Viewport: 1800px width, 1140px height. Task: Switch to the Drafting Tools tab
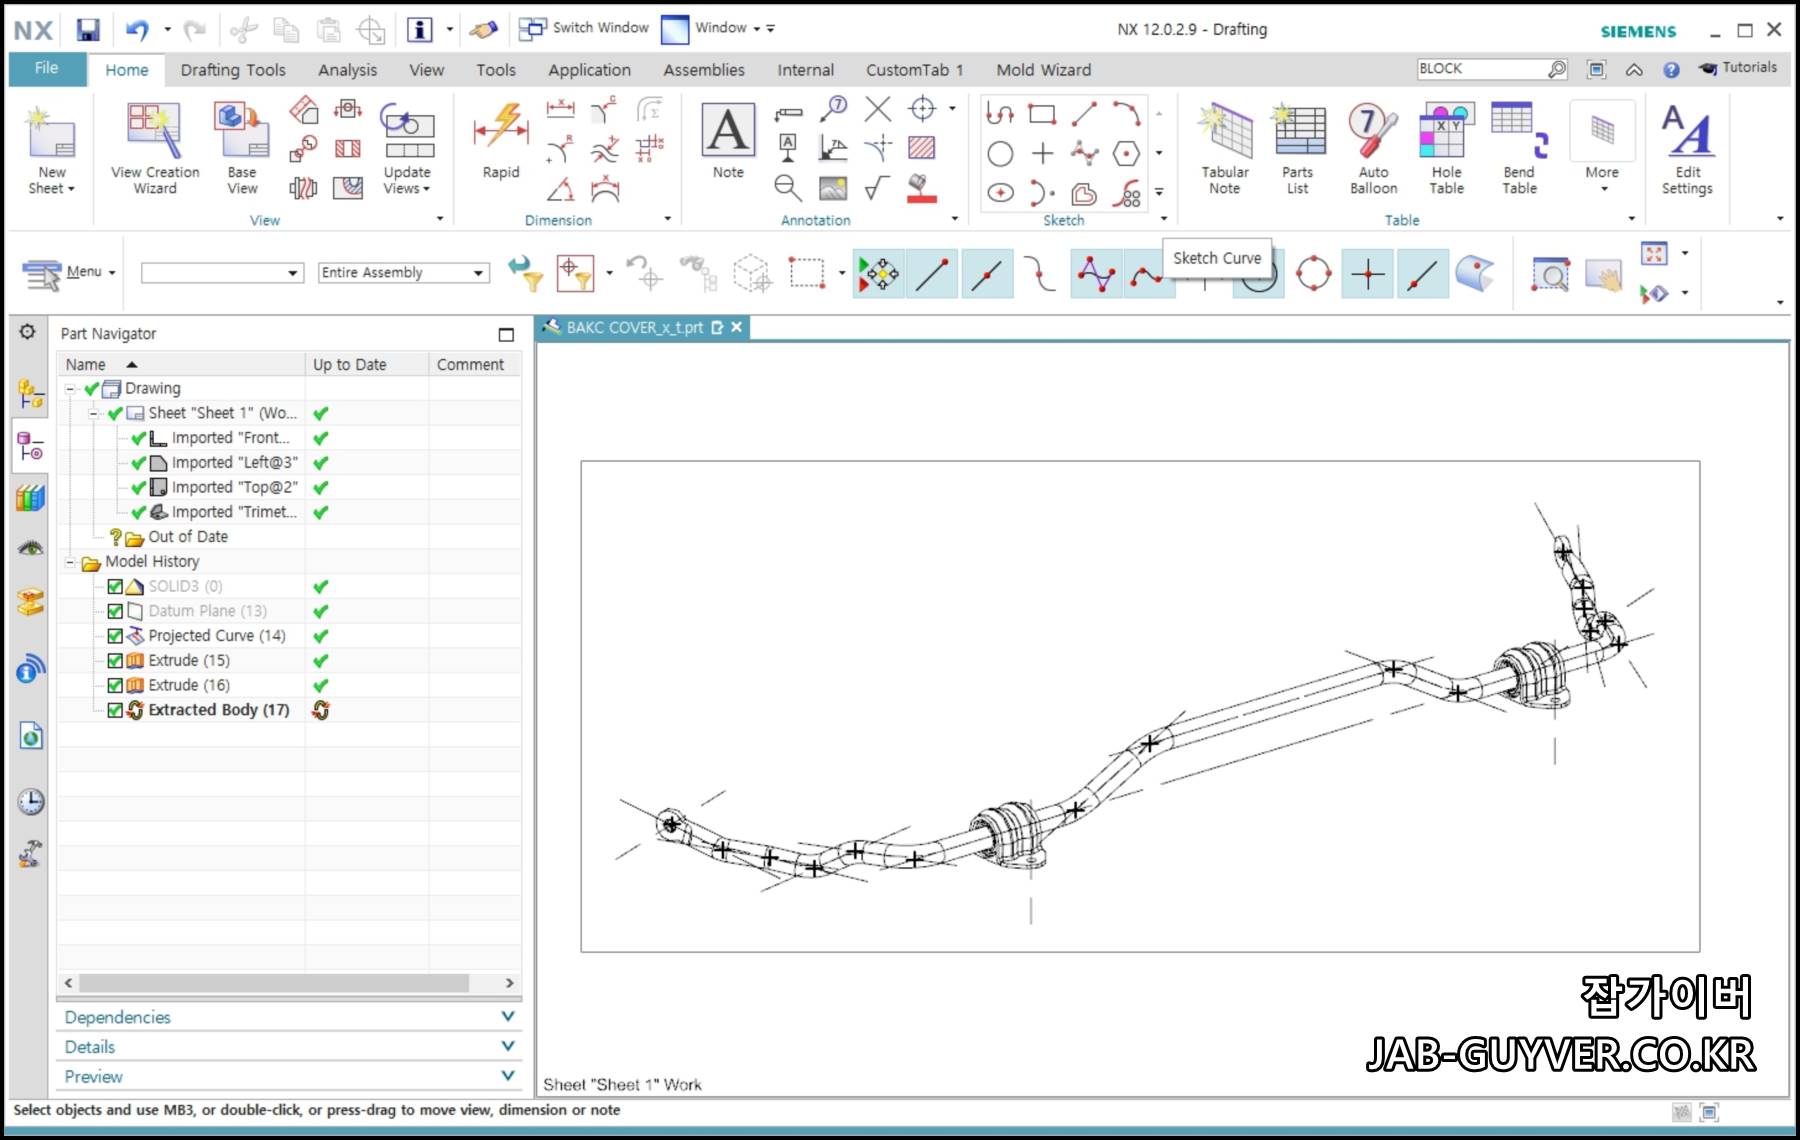(x=233, y=70)
